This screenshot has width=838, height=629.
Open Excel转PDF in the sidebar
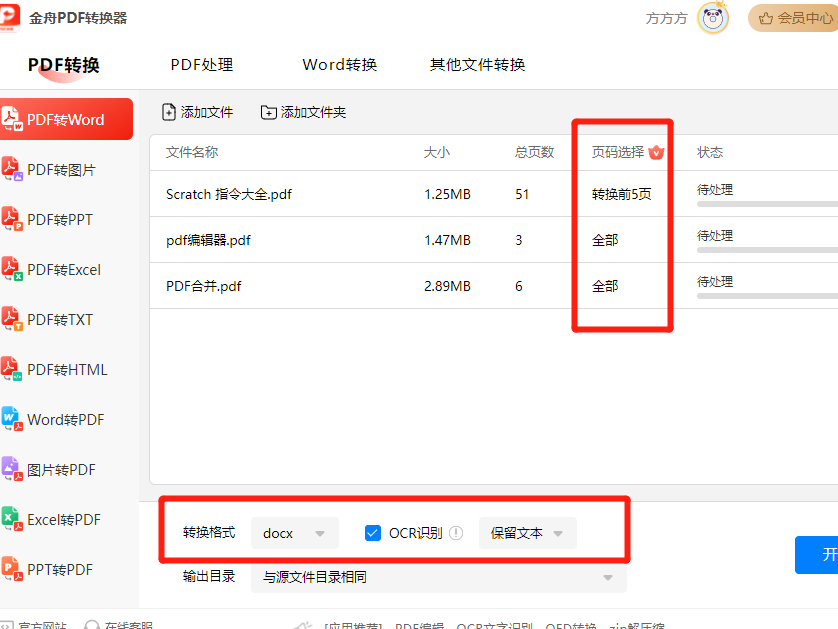(x=64, y=519)
